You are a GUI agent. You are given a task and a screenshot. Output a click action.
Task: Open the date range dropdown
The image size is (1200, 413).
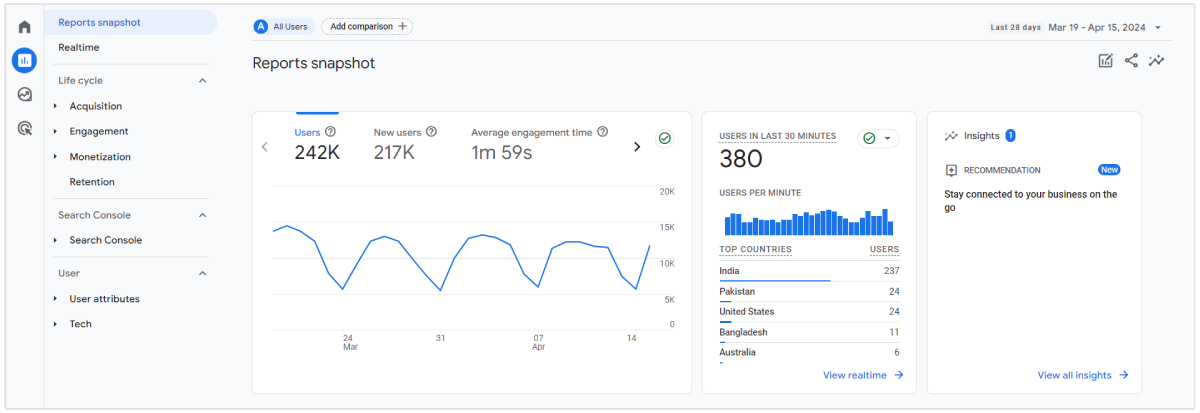click(x=1157, y=28)
